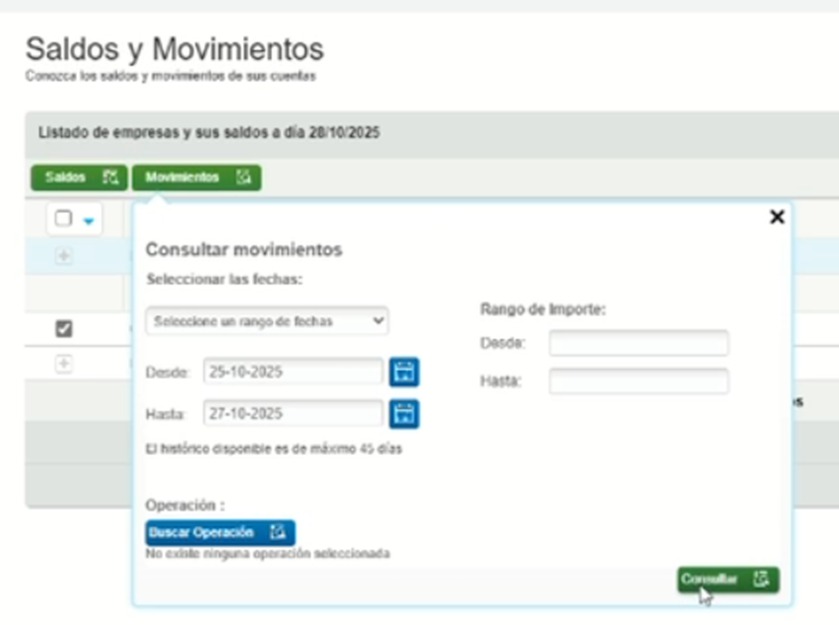Click the icon on the Saldos button
The height and width of the screenshot is (625, 839).
pyautogui.click(x=111, y=178)
